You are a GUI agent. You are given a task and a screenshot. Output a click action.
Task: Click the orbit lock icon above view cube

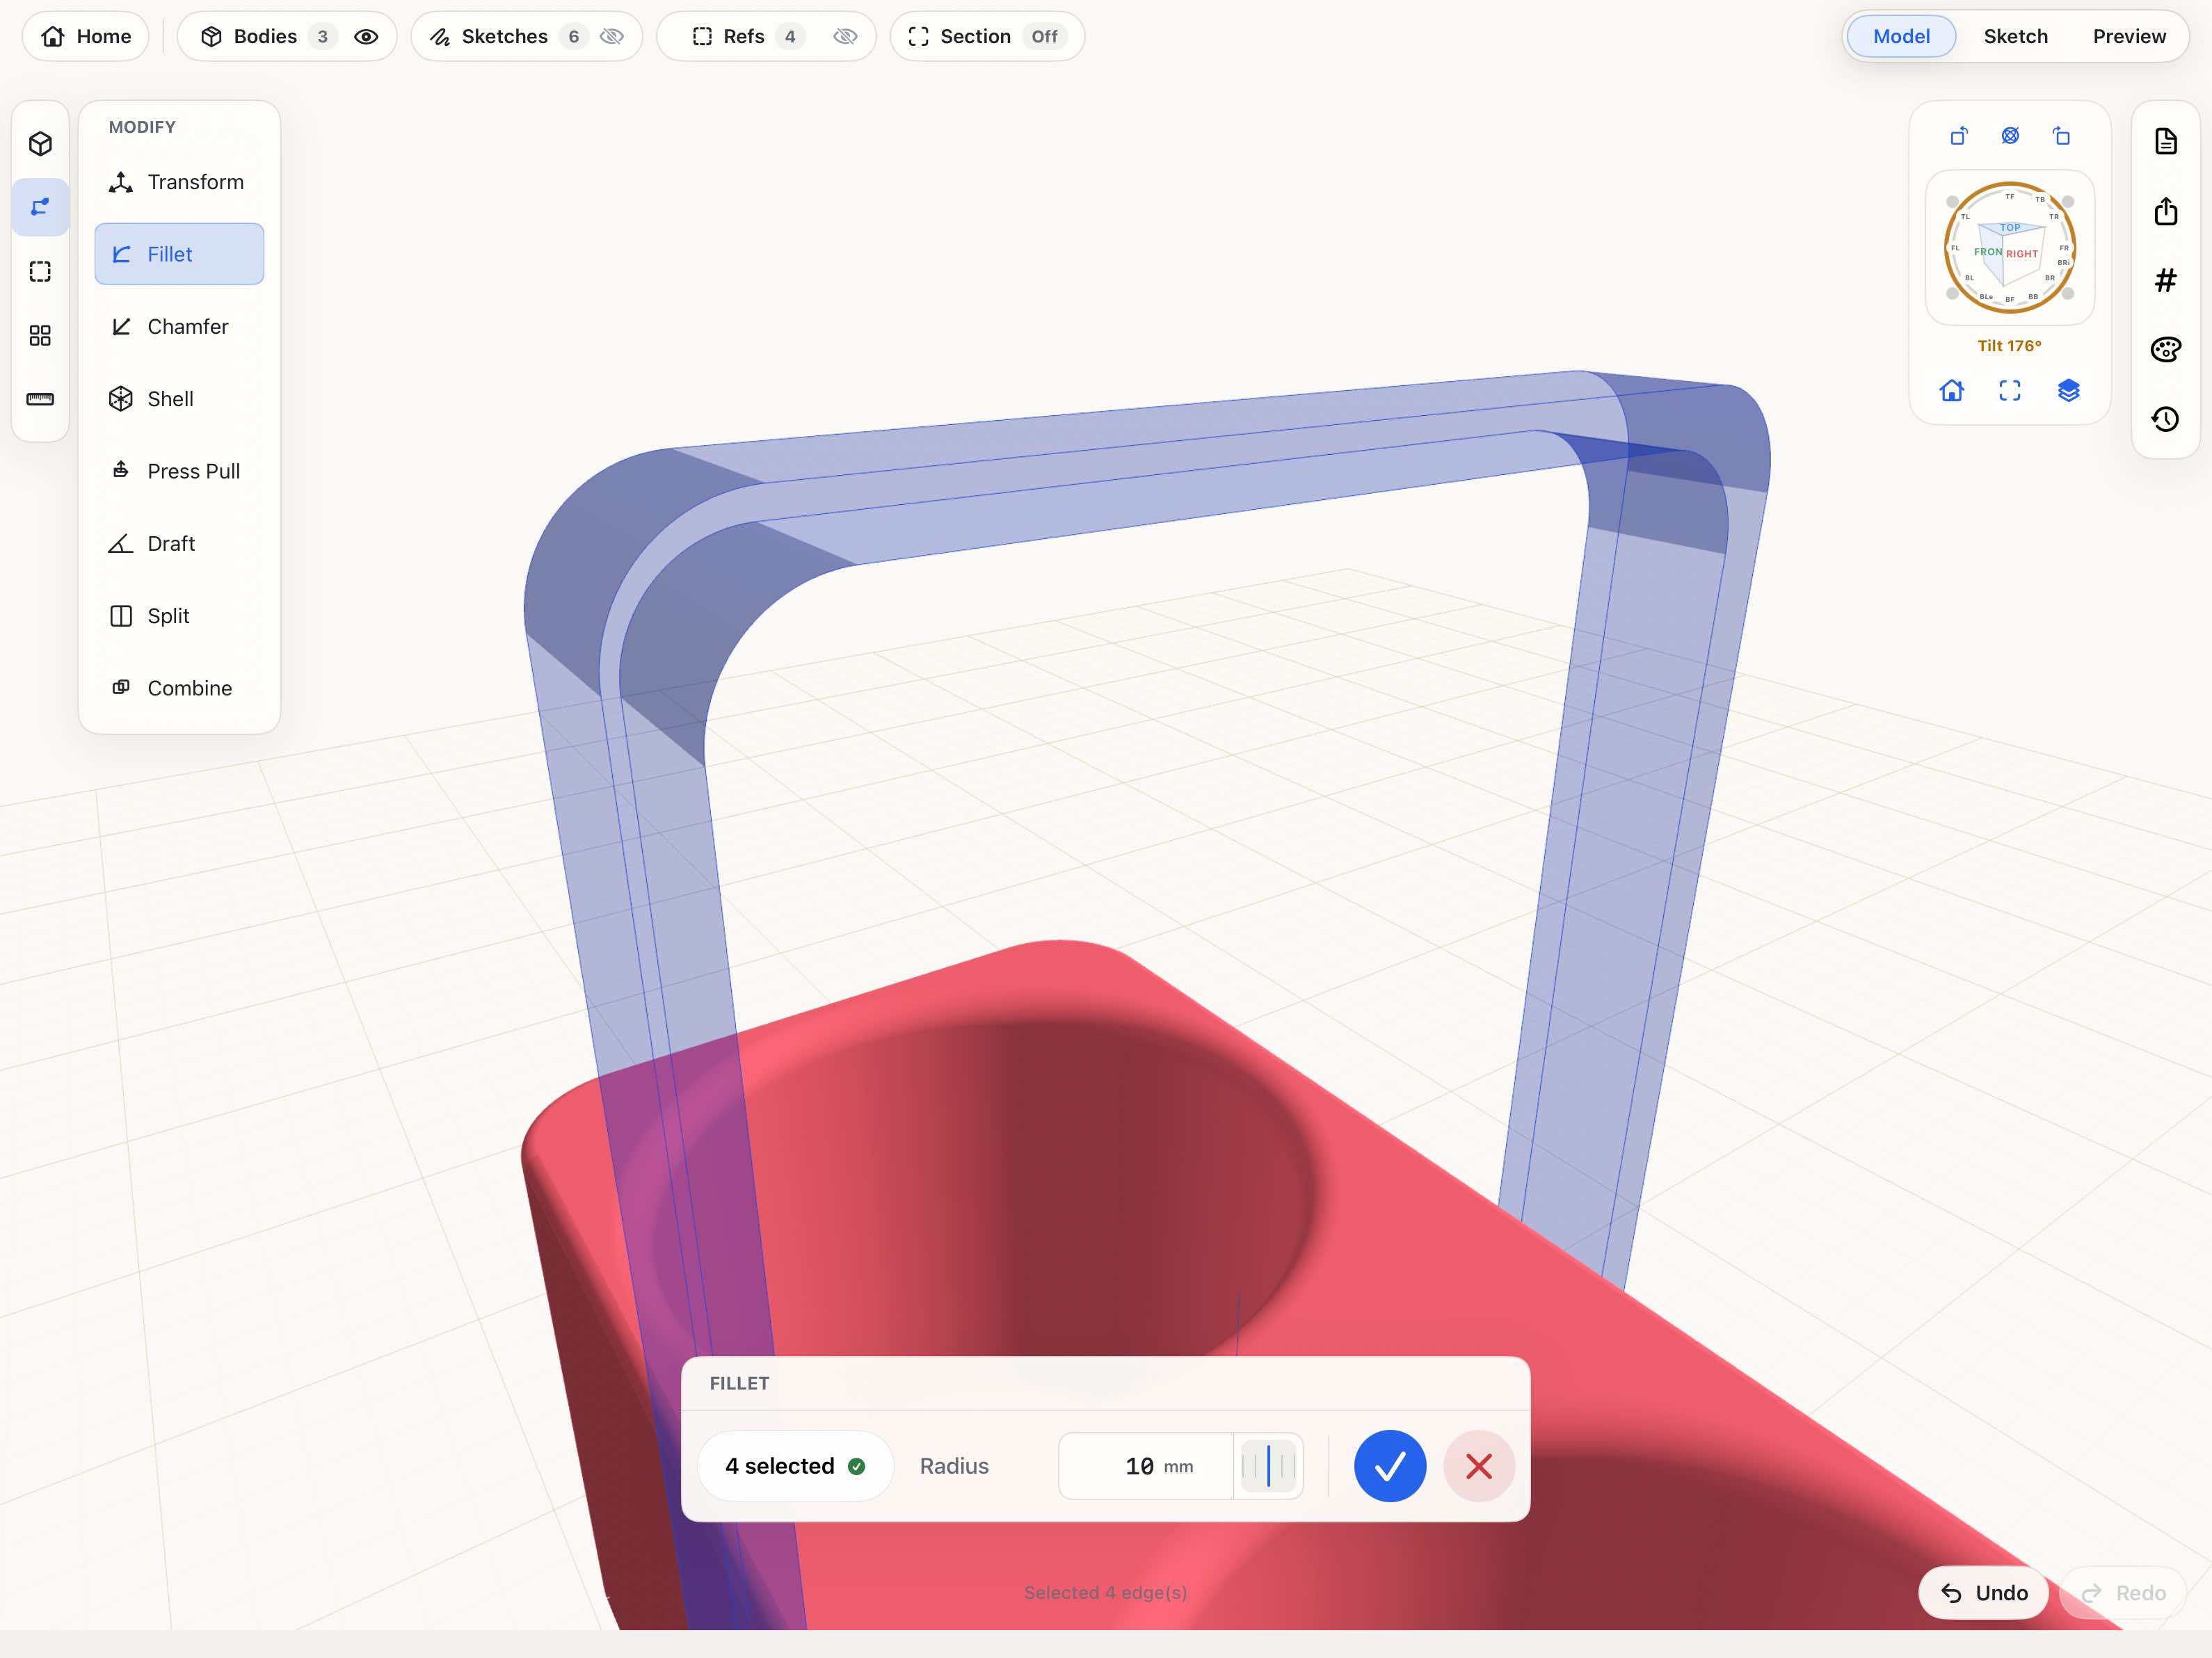(2010, 135)
